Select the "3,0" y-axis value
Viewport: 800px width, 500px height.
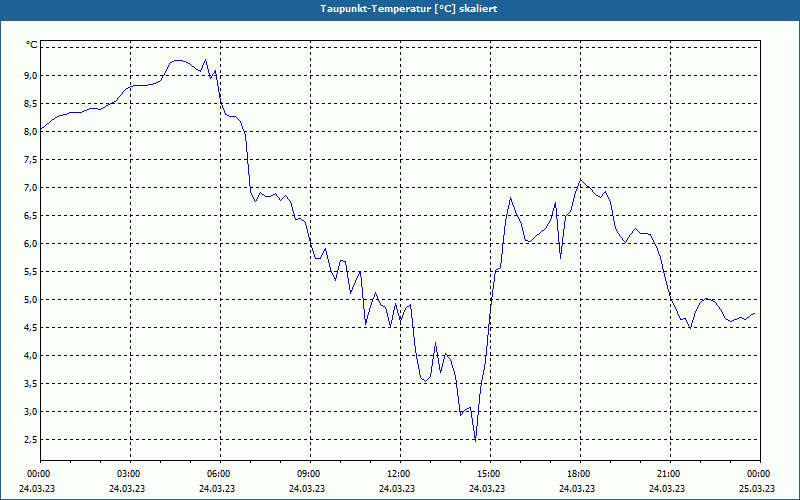[31, 412]
